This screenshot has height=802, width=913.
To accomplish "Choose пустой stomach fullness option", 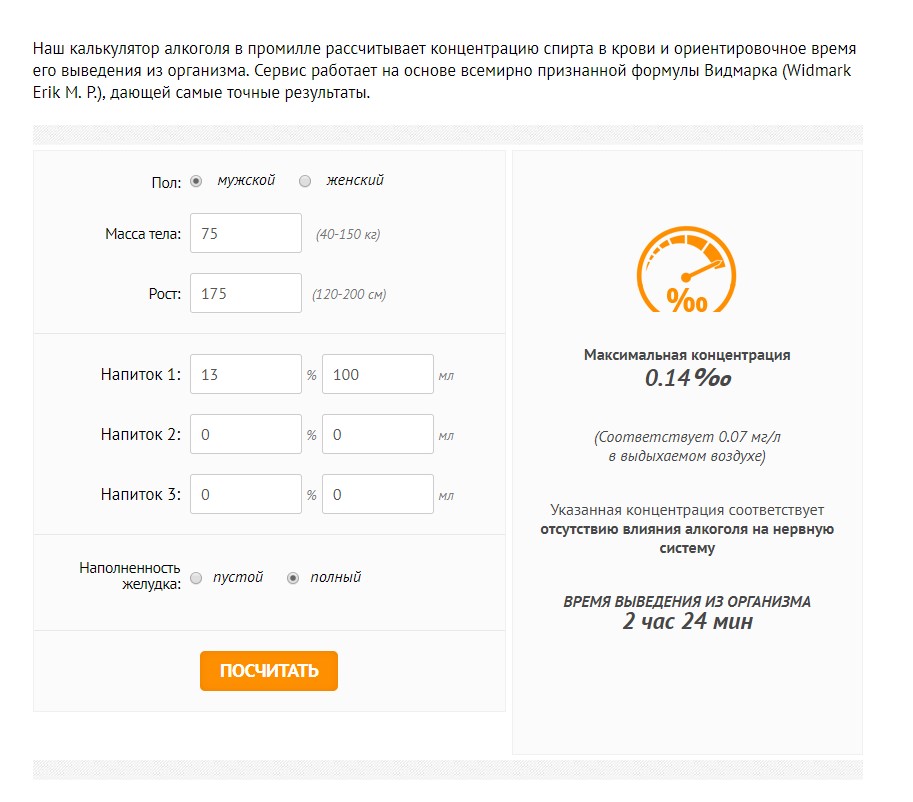I will (x=196, y=578).
